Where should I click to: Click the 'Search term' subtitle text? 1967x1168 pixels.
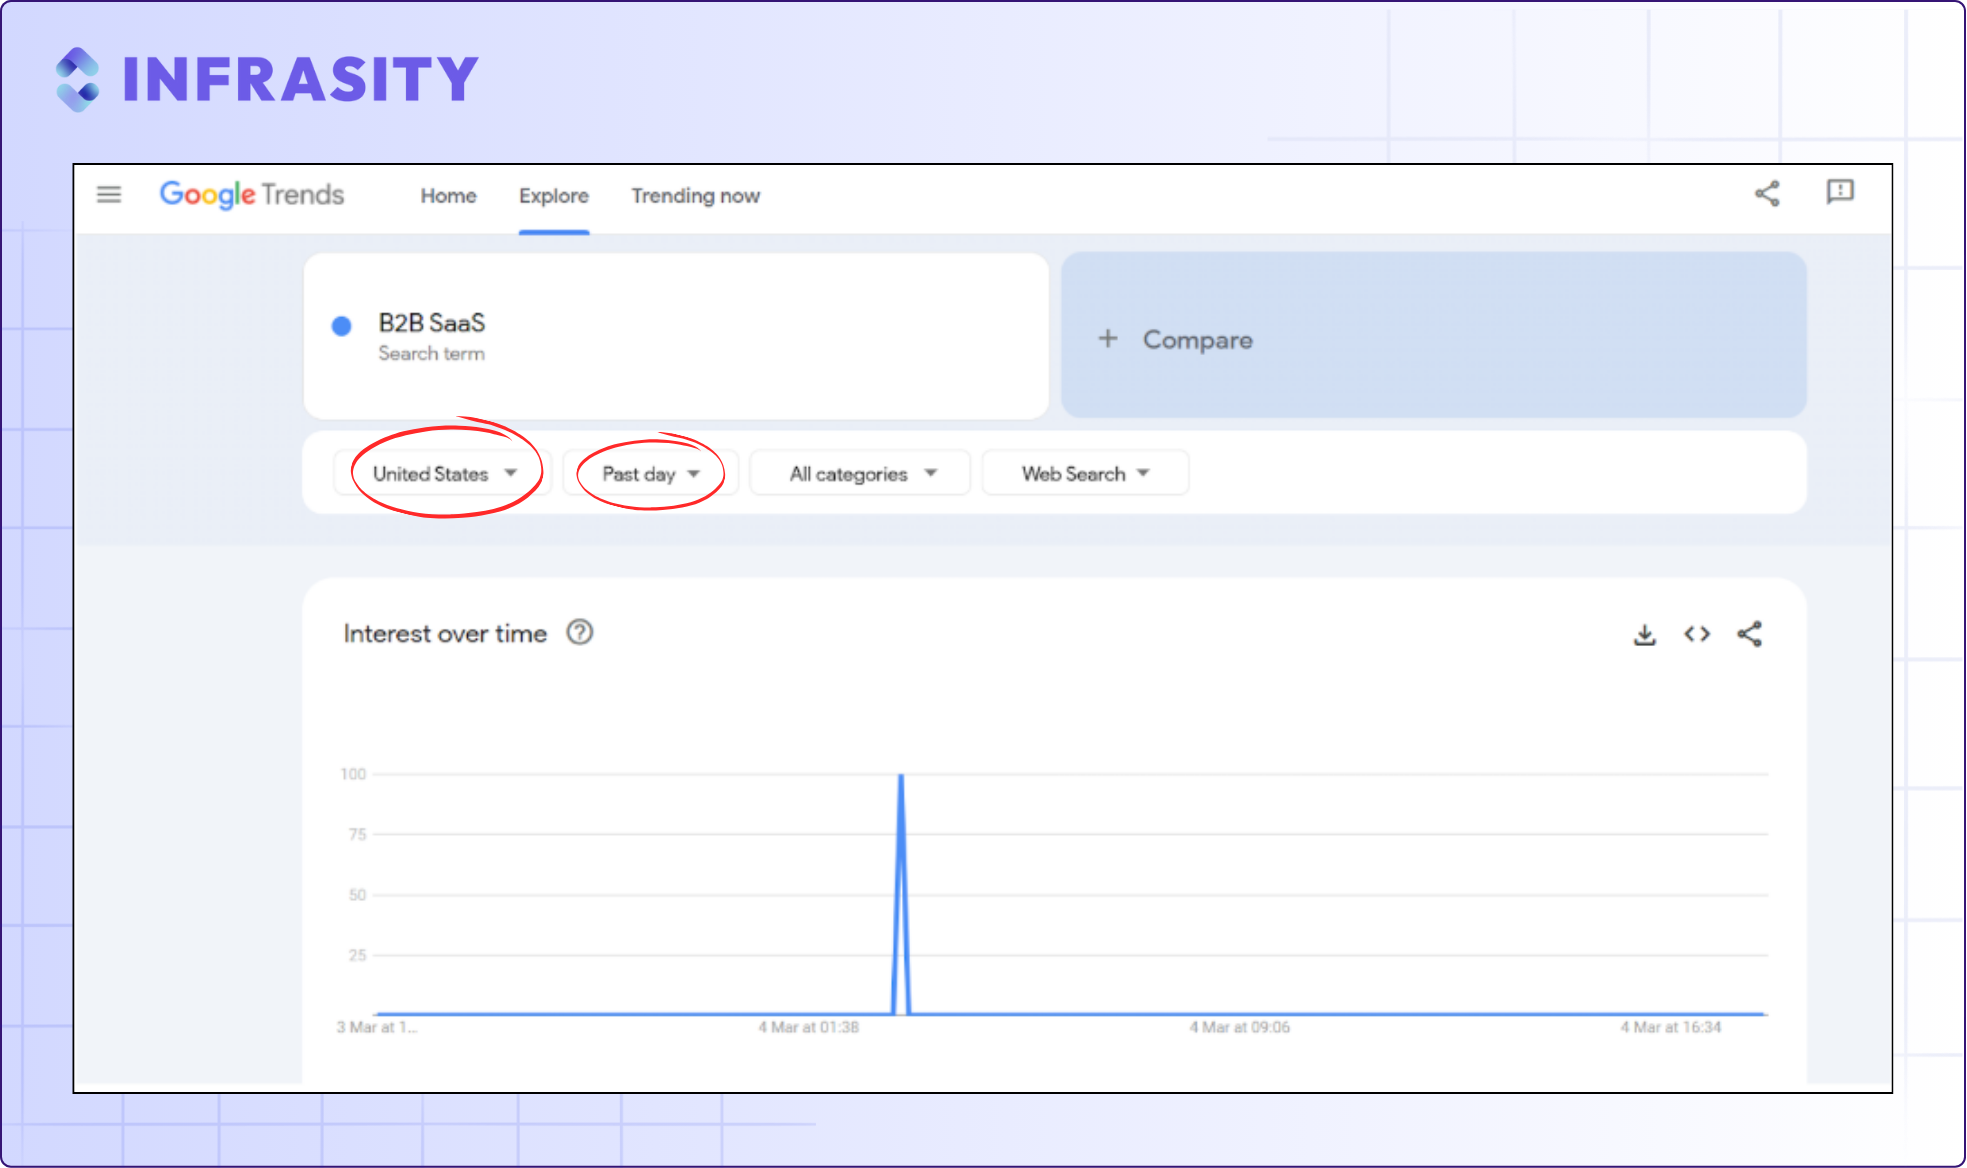tap(431, 353)
